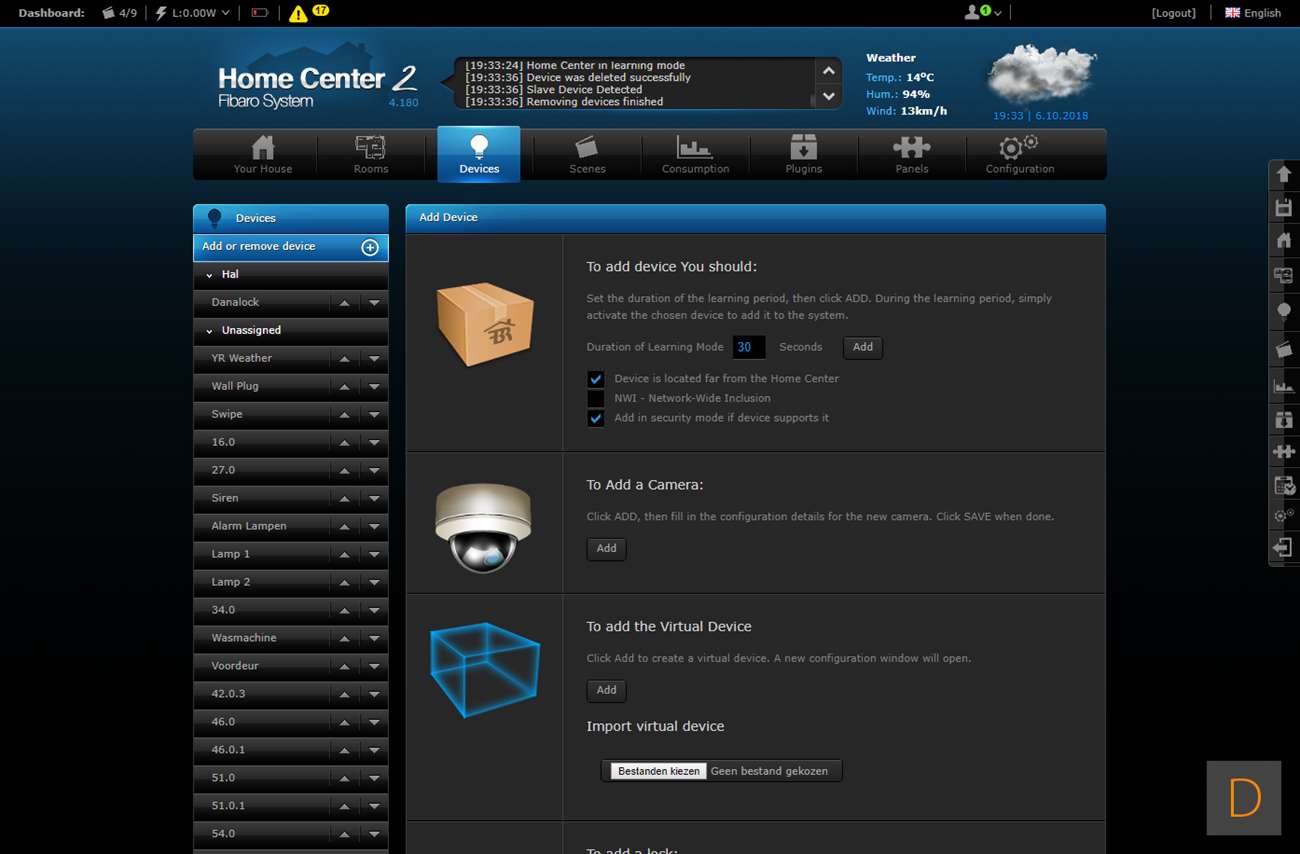This screenshot has height=854, width=1300.
Task: Click the exit arrow icon in right sidebar
Action: tap(1284, 547)
